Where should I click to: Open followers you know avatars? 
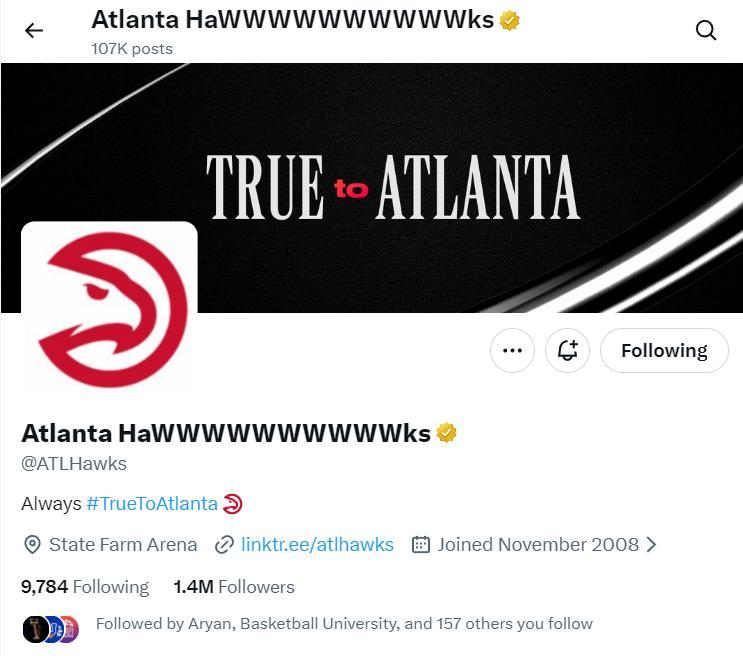51,629
